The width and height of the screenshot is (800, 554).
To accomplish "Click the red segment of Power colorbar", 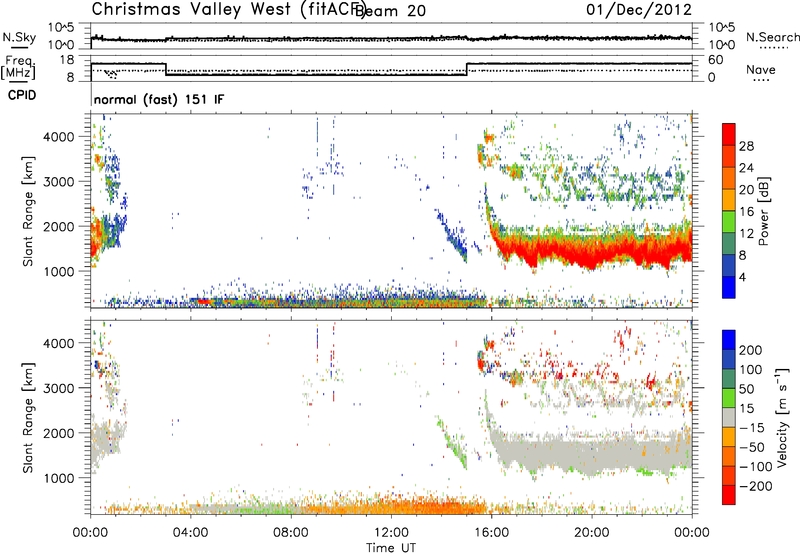I will tap(729, 134).
